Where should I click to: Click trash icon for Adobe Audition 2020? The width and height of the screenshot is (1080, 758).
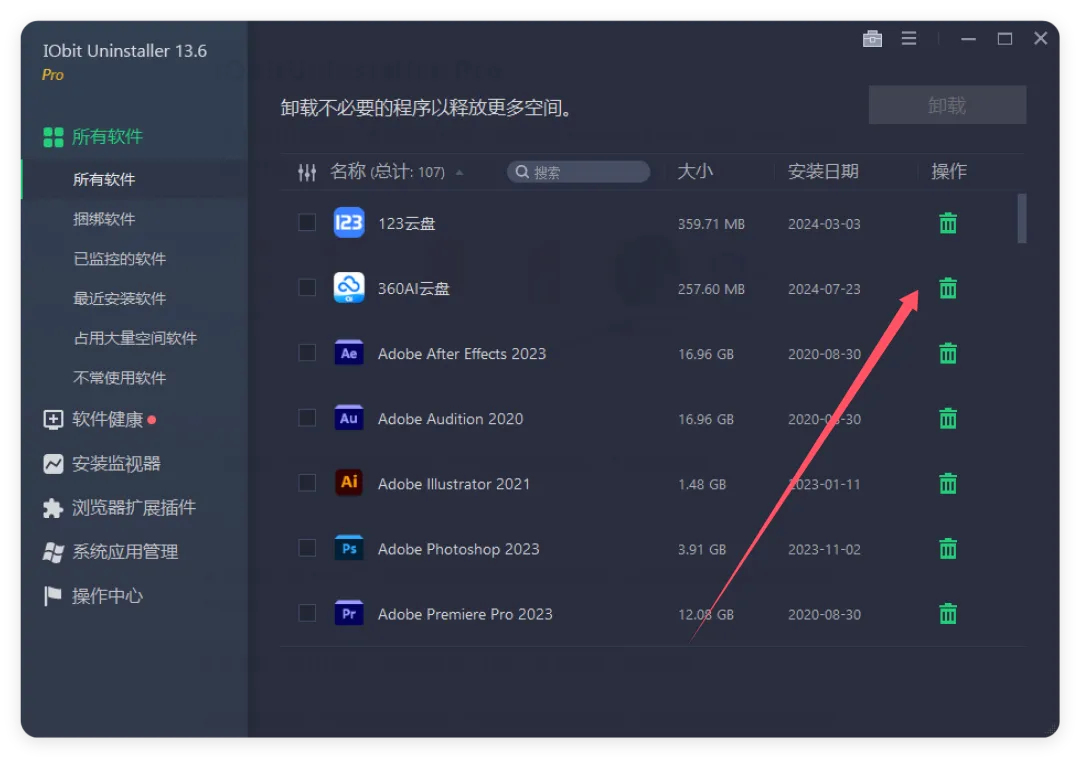pos(948,419)
